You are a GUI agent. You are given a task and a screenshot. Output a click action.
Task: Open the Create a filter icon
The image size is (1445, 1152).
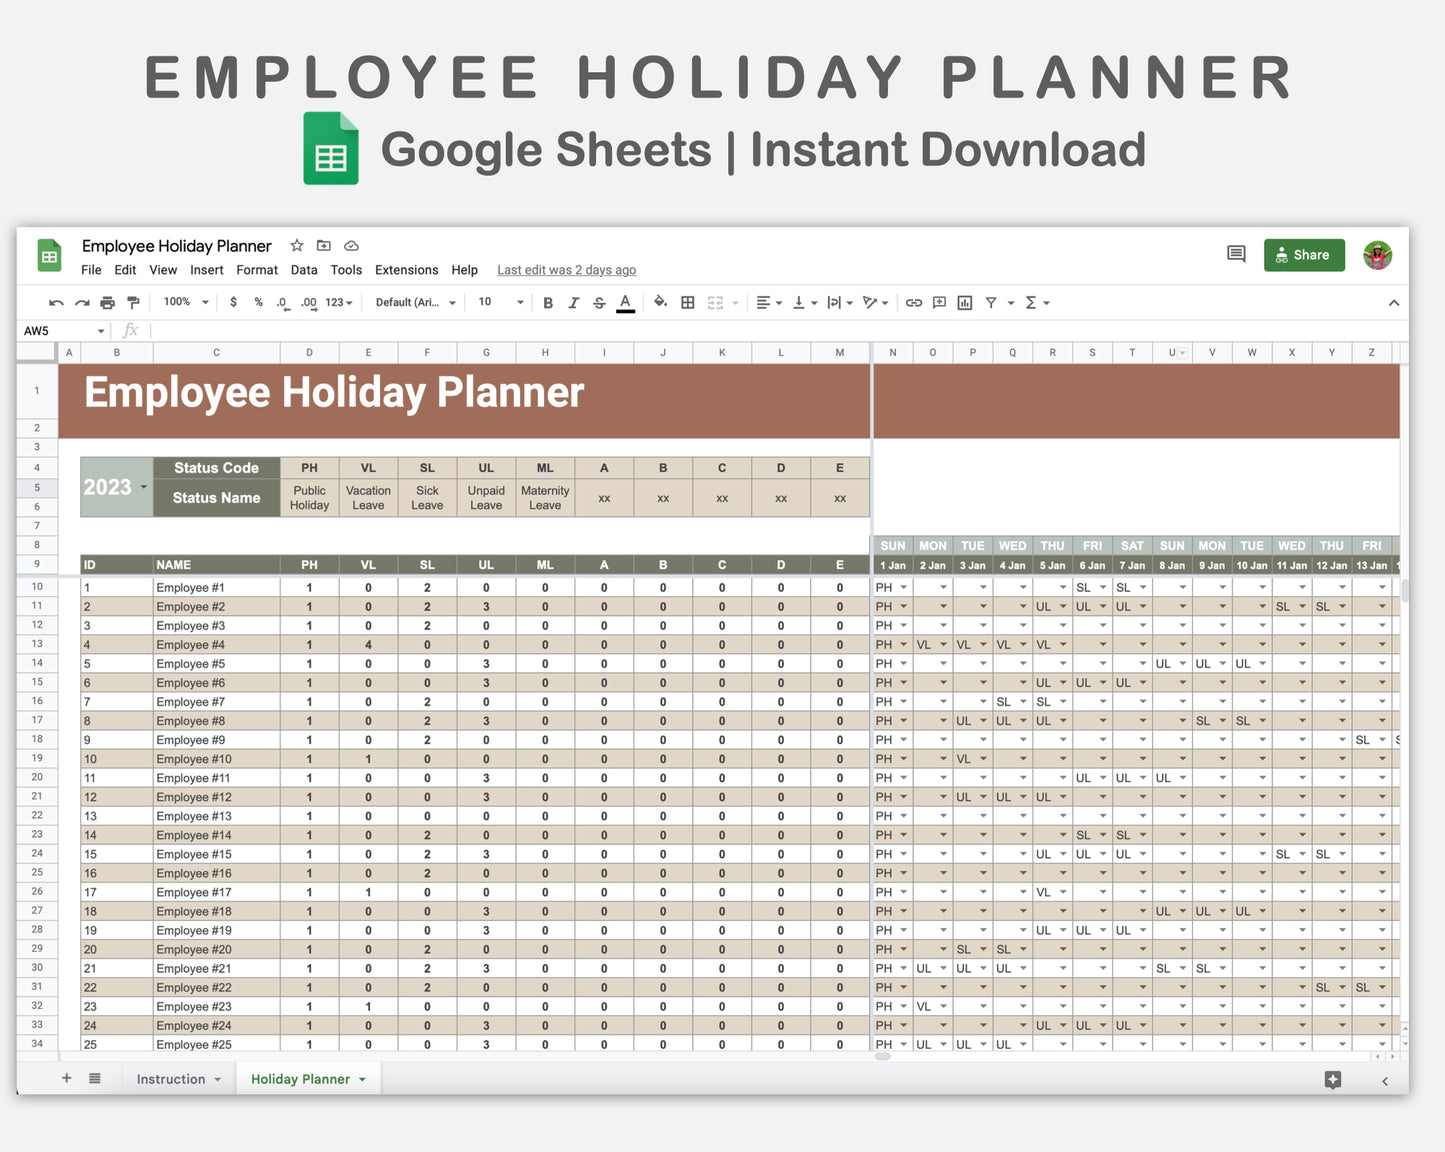pyautogui.click(x=990, y=302)
